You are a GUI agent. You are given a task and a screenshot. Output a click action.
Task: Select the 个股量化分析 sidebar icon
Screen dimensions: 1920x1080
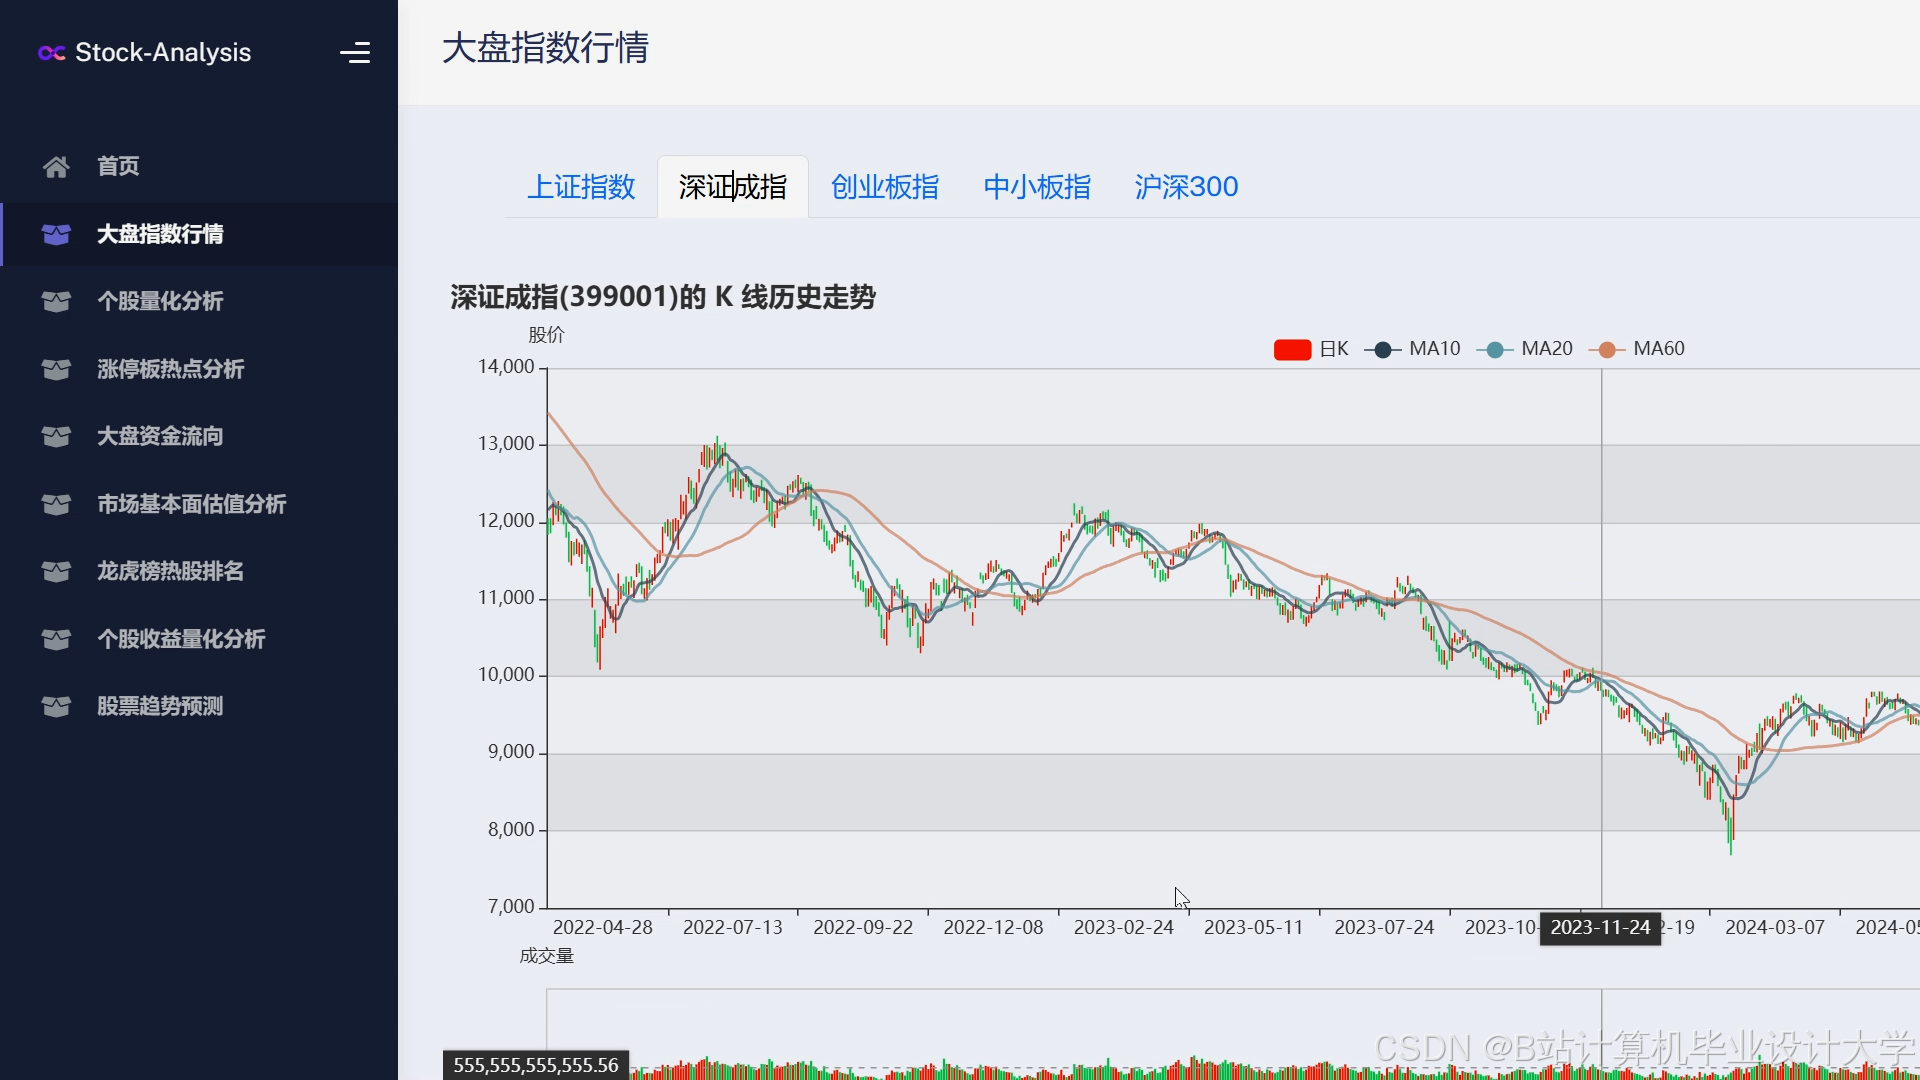pyautogui.click(x=55, y=301)
